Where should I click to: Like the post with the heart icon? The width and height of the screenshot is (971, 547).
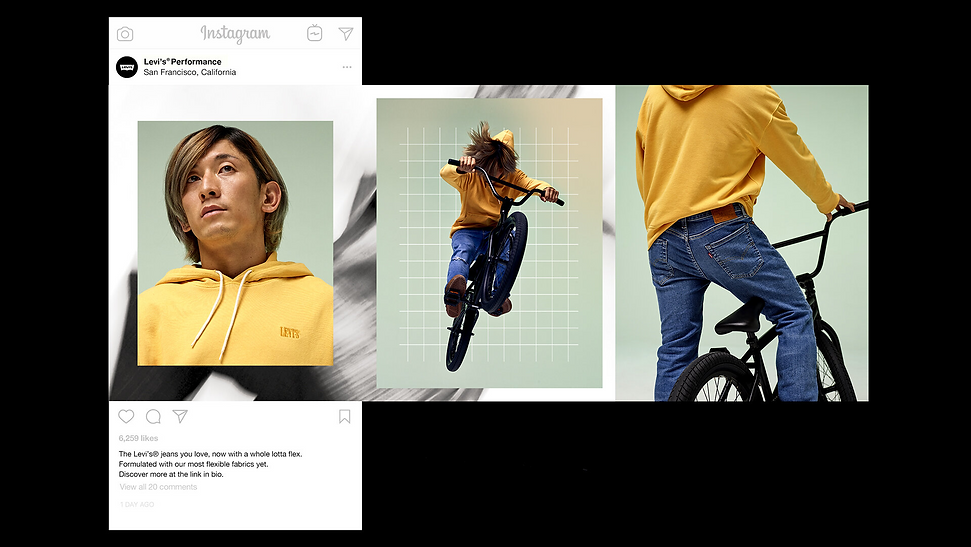126,416
